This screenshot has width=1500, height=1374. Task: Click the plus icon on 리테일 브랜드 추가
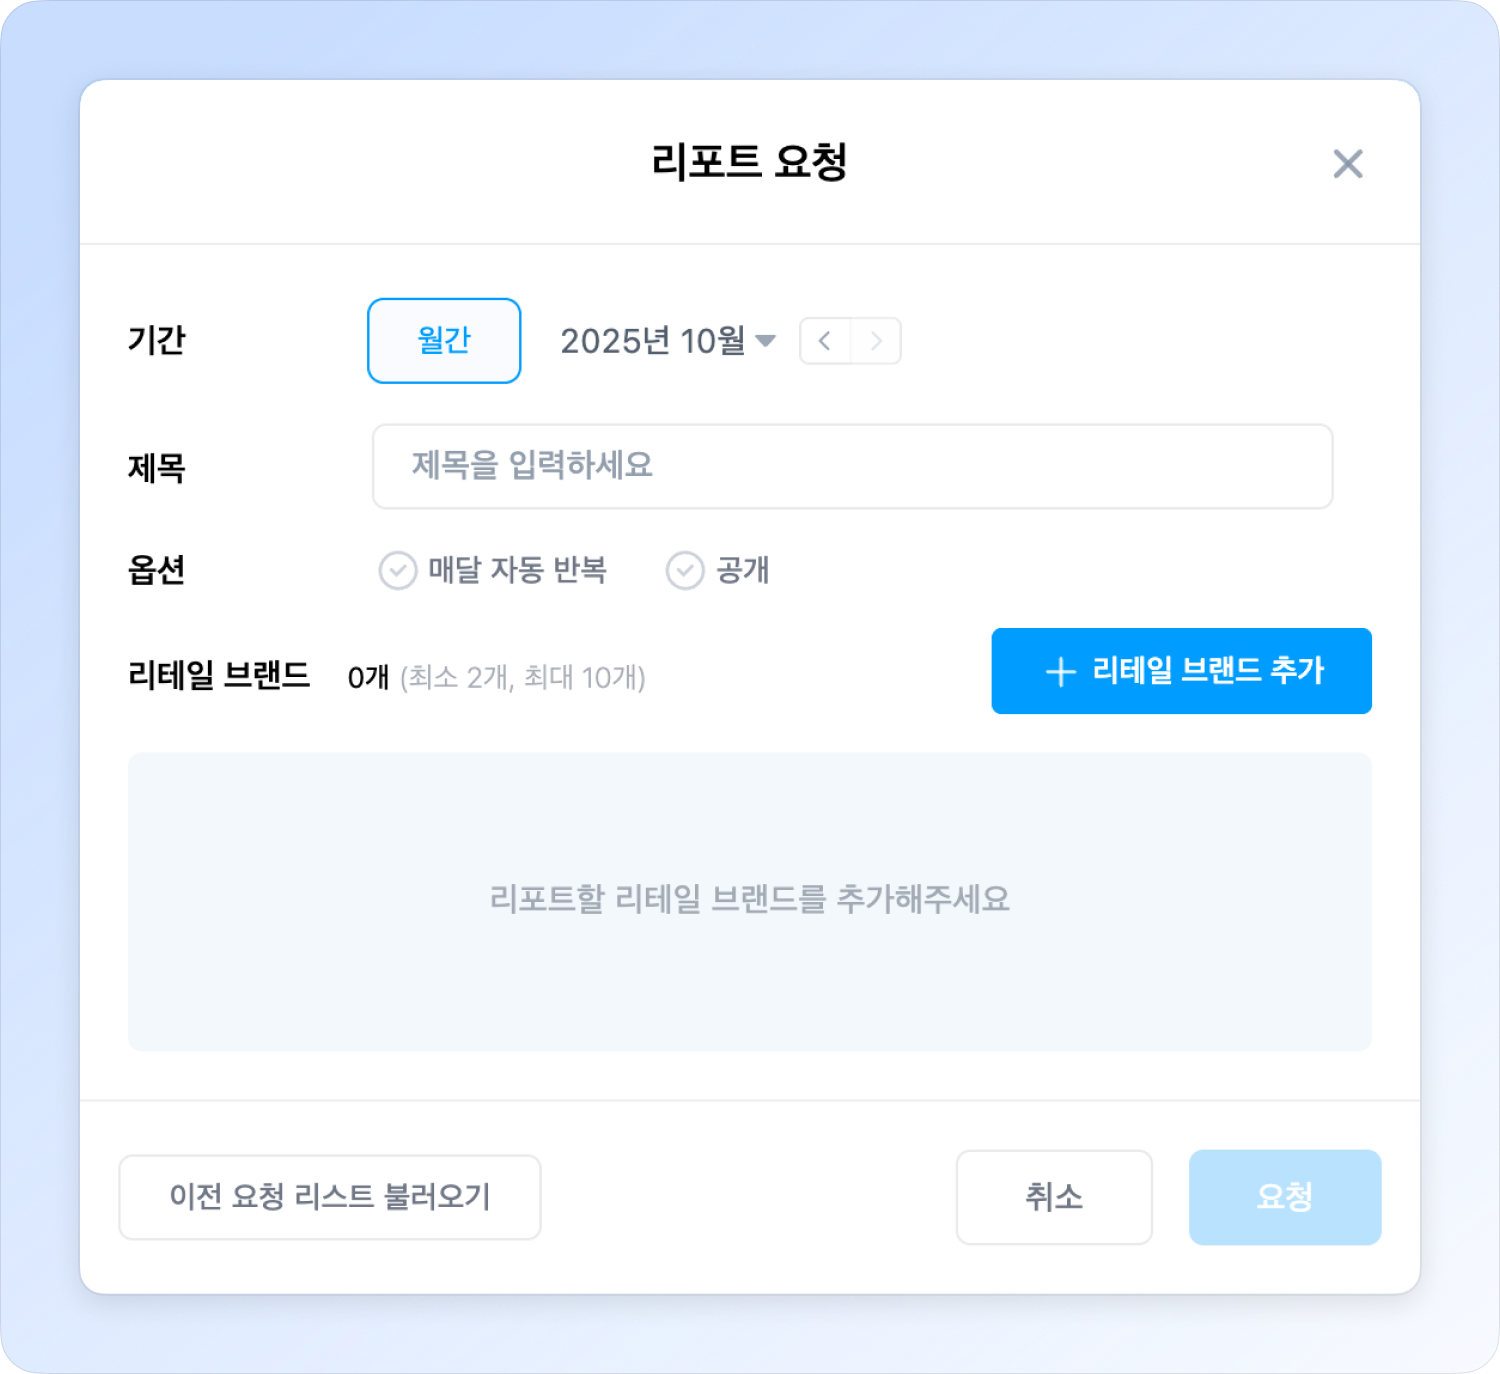pyautogui.click(x=1060, y=672)
